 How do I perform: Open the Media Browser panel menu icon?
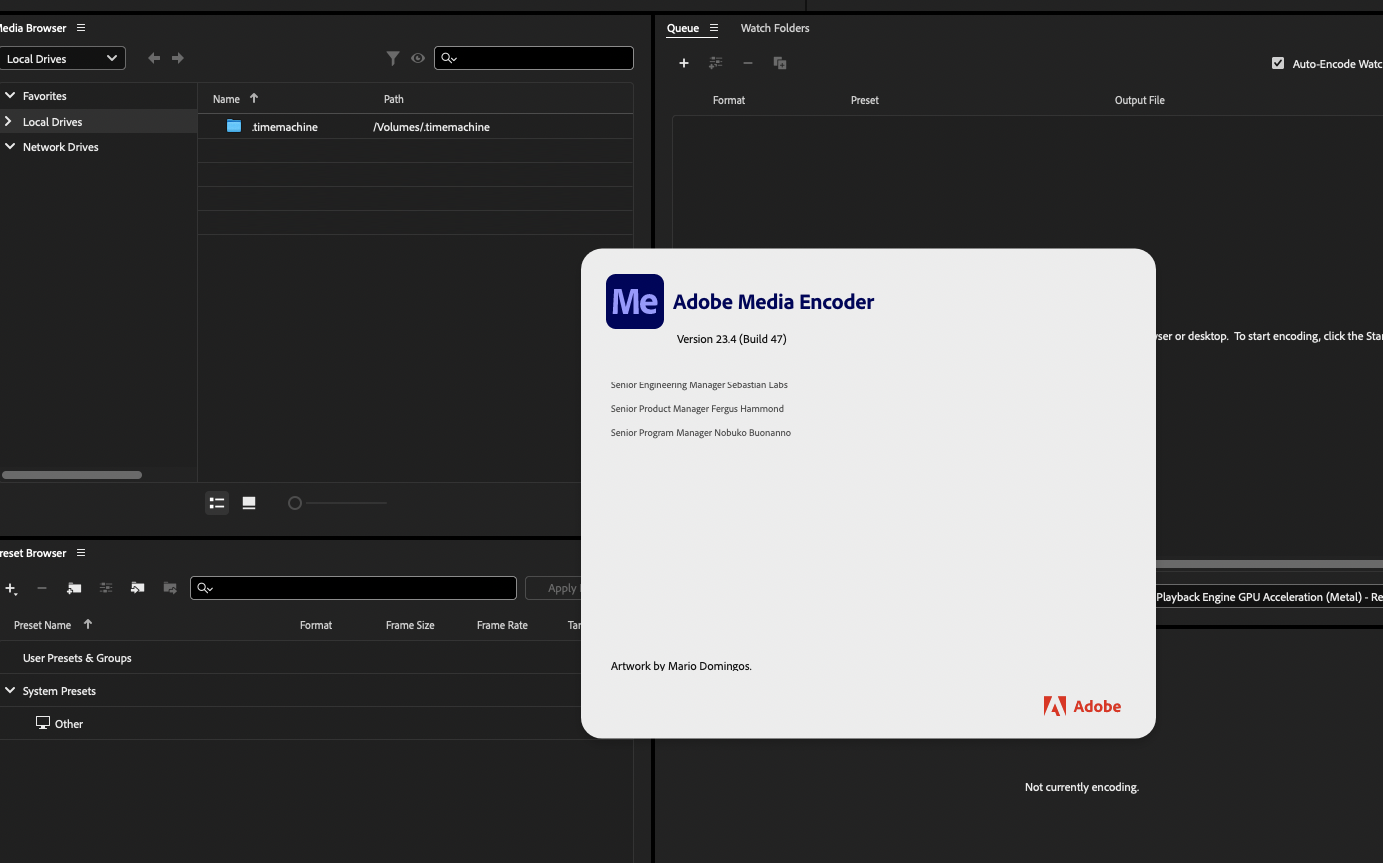pyautogui.click(x=81, y=28)
